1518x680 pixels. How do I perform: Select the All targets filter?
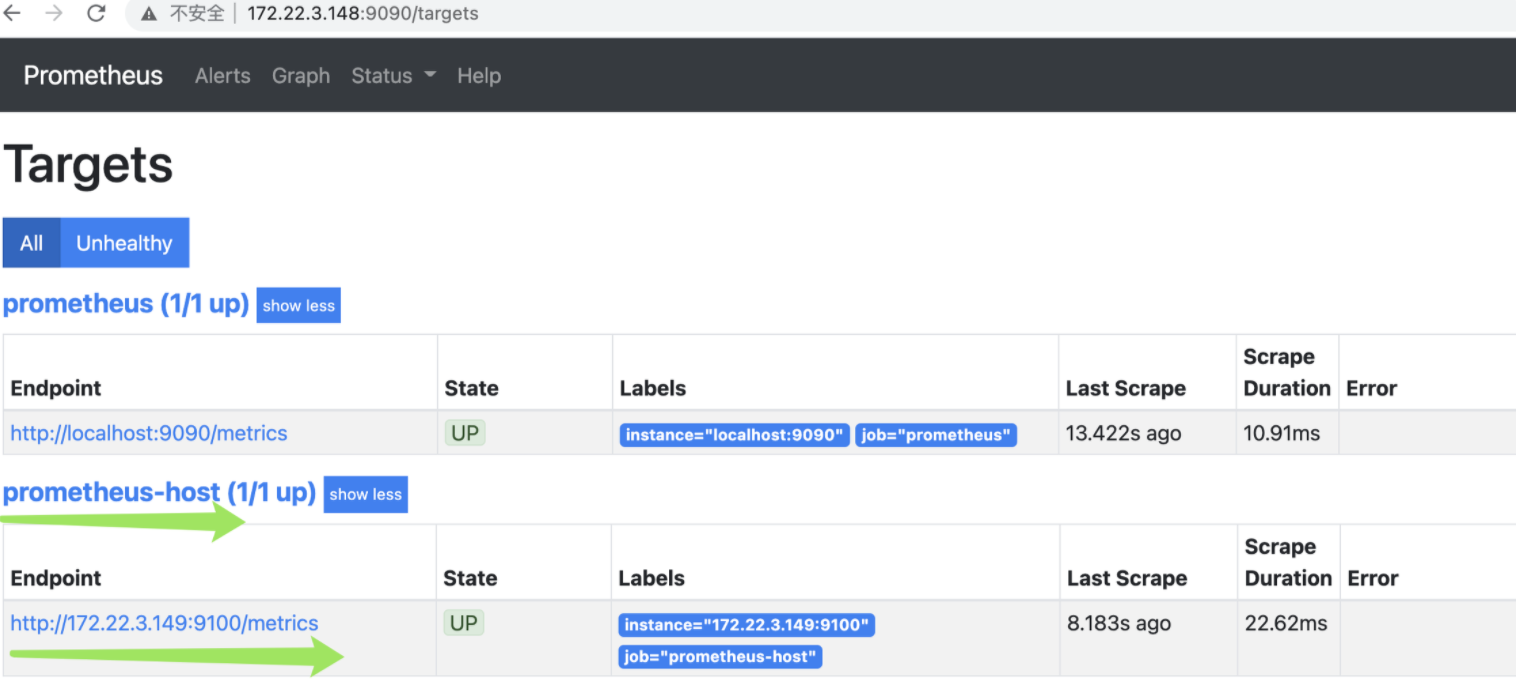click(x=32, y=243)
